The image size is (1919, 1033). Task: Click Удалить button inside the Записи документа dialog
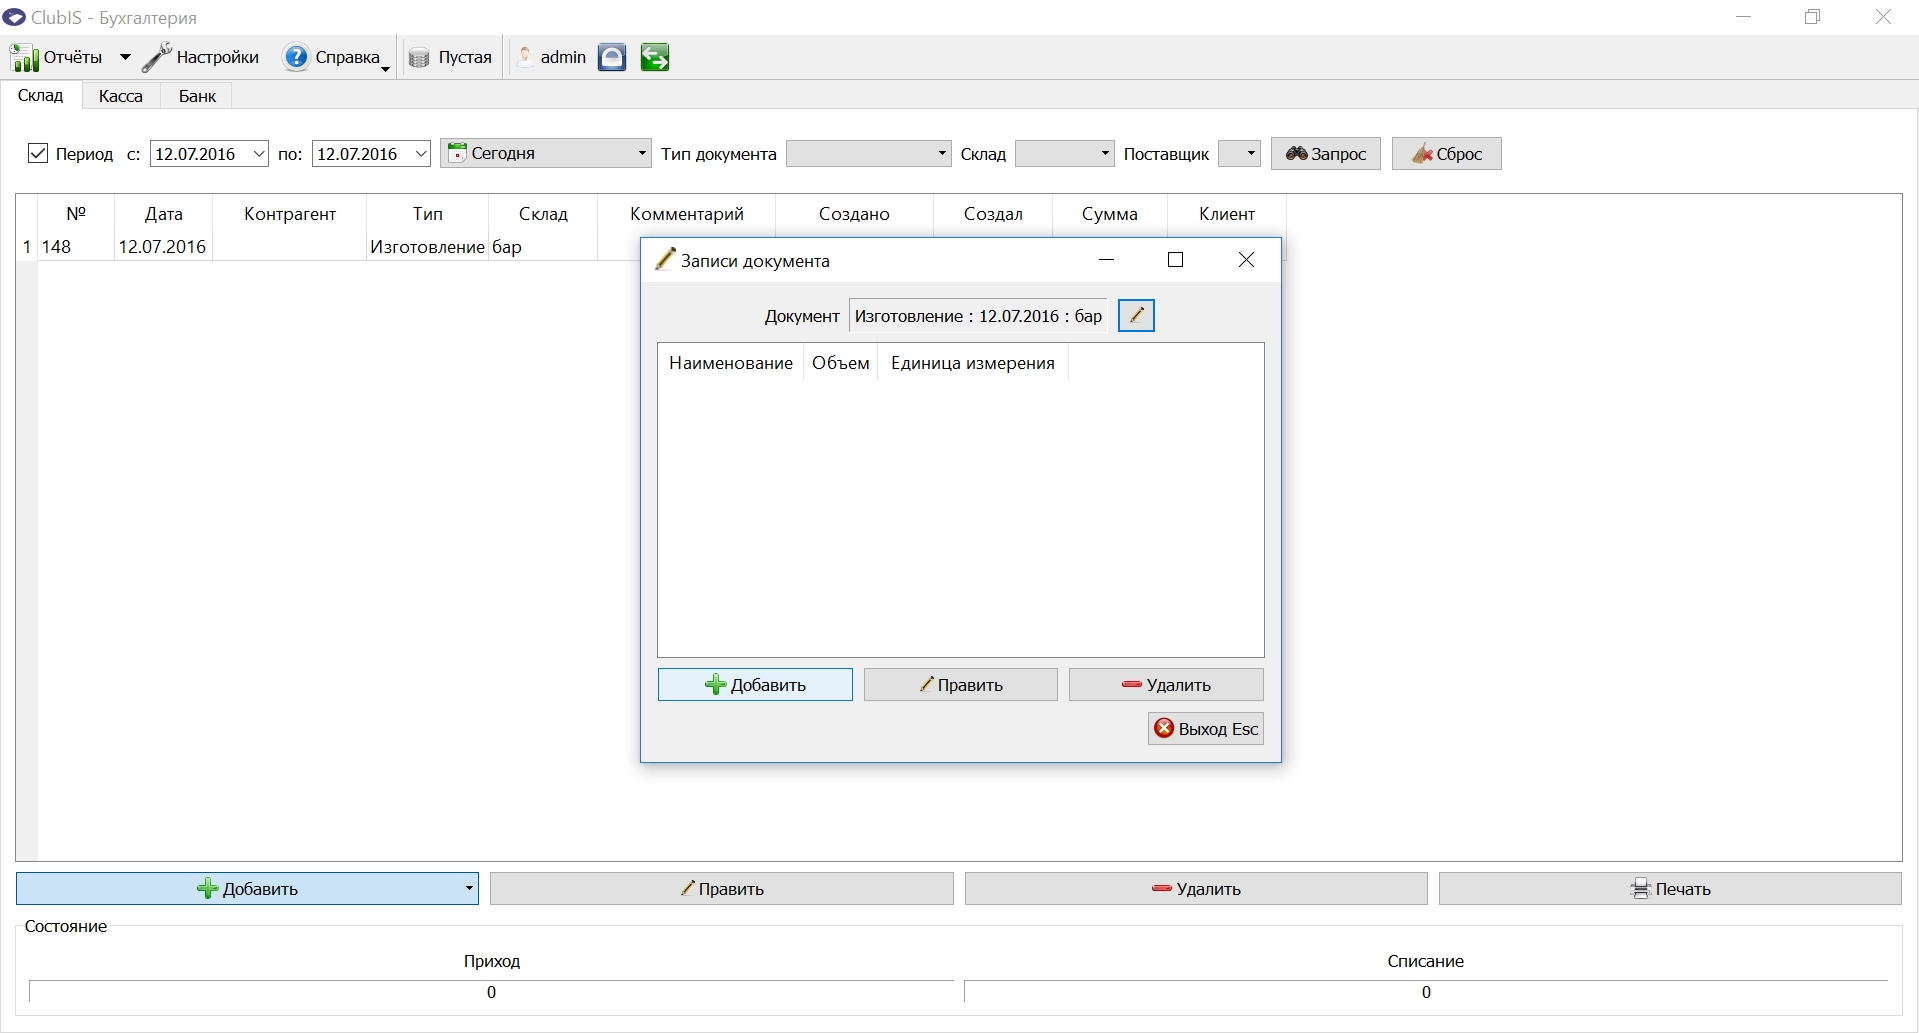pyautogui.click(x=1166, y=685)
